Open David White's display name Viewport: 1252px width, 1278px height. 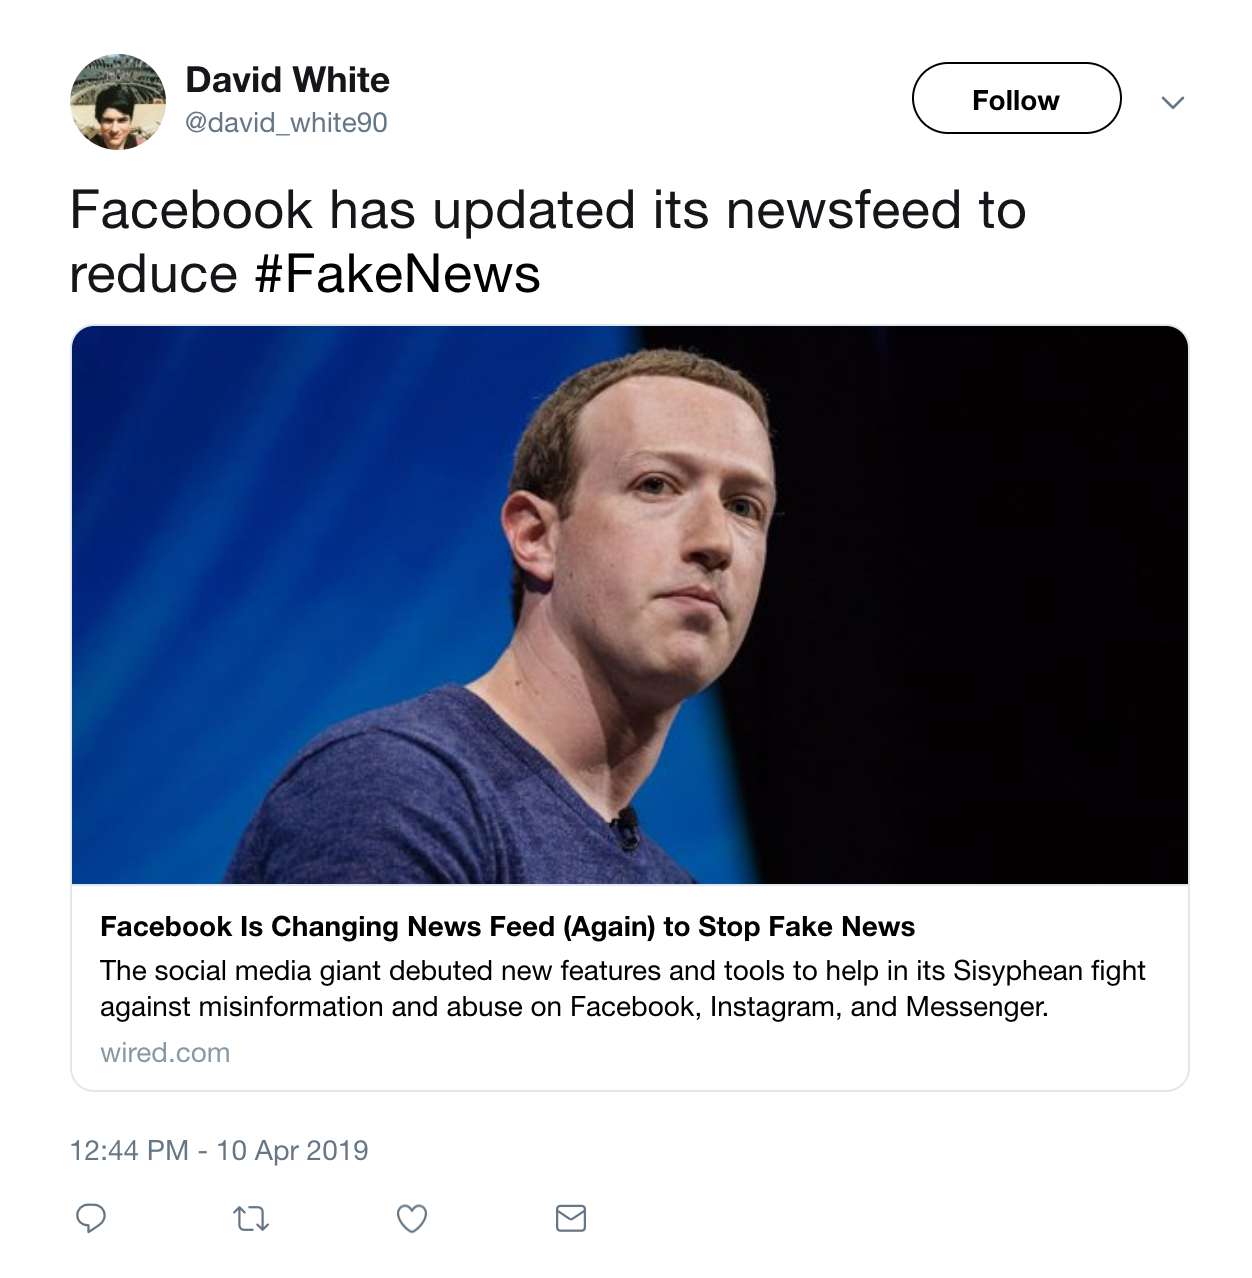coord(287,80)
